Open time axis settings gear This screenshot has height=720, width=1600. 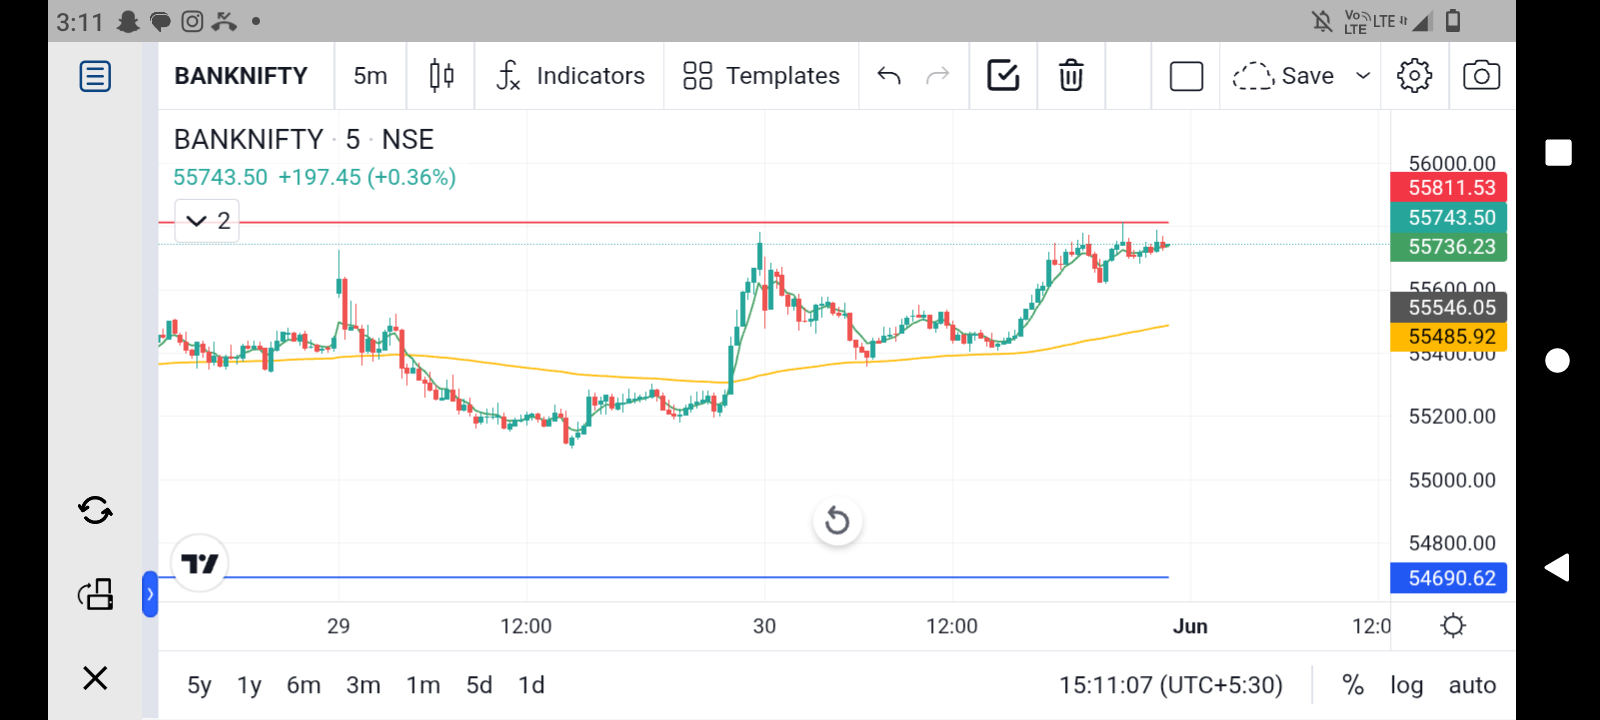[x=1453, y=626]
